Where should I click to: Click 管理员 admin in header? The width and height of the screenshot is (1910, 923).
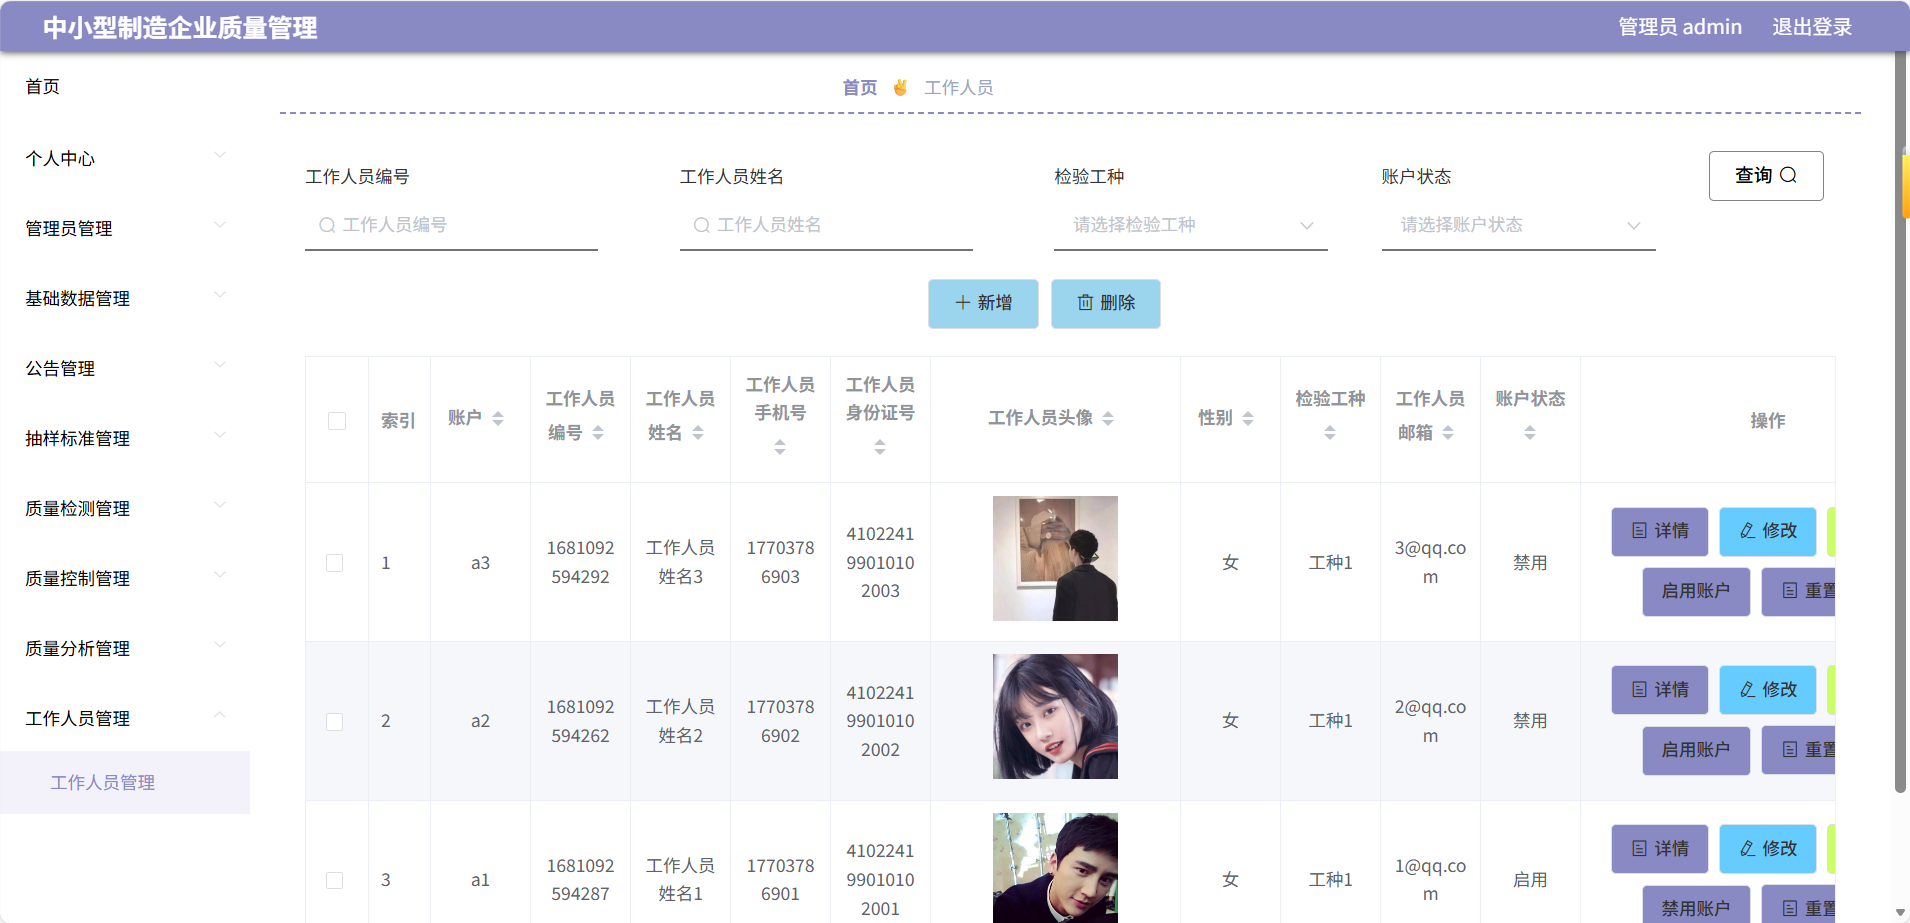(1680, 27)
